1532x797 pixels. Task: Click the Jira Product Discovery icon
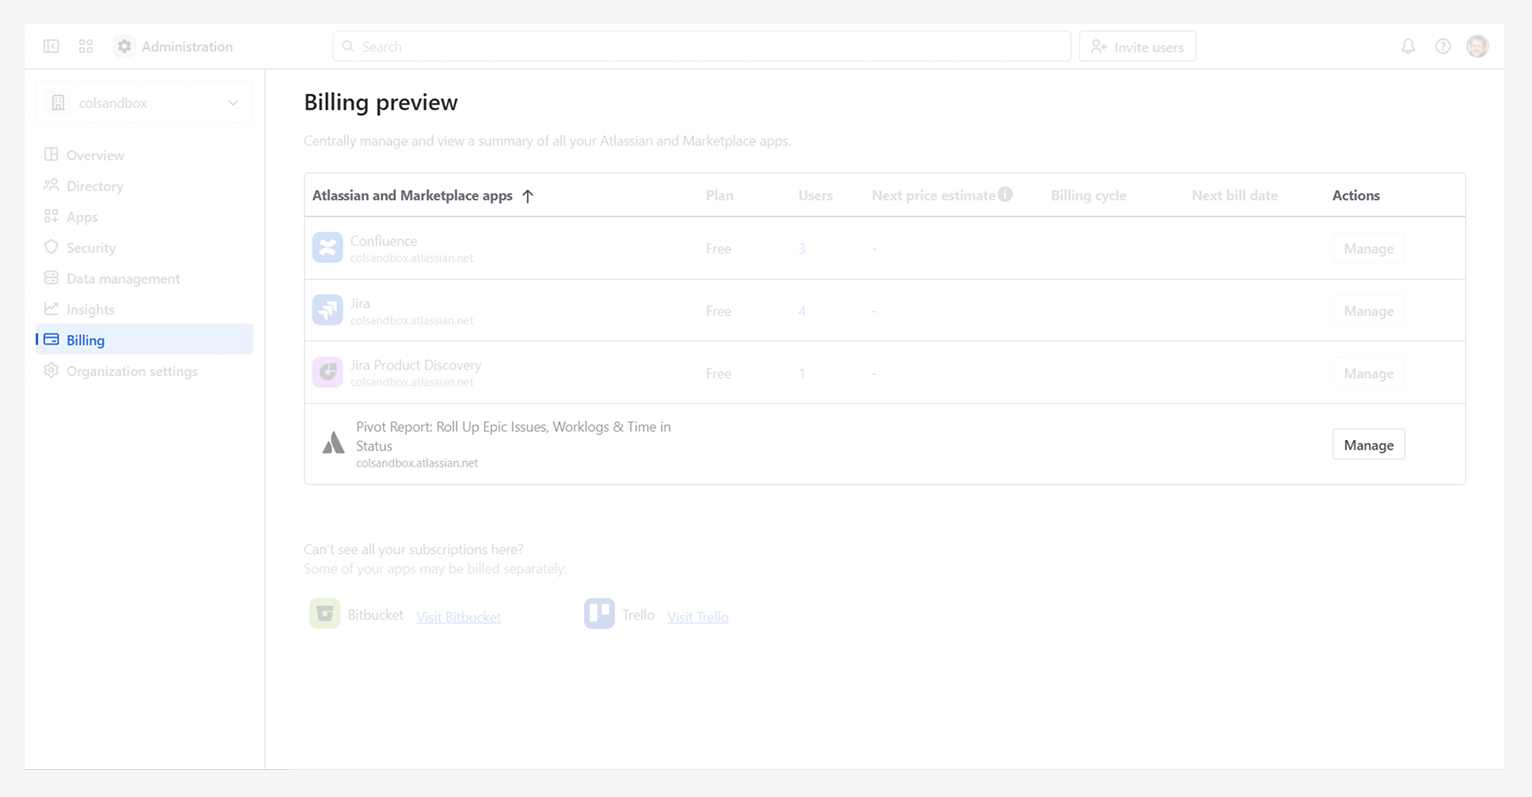click(x=327, y=372)
